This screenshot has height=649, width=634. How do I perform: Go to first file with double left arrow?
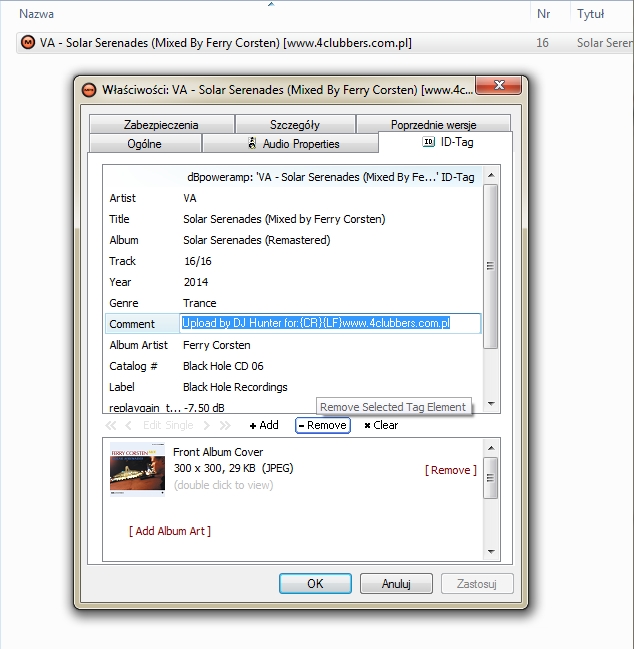(x=110, y=425)
